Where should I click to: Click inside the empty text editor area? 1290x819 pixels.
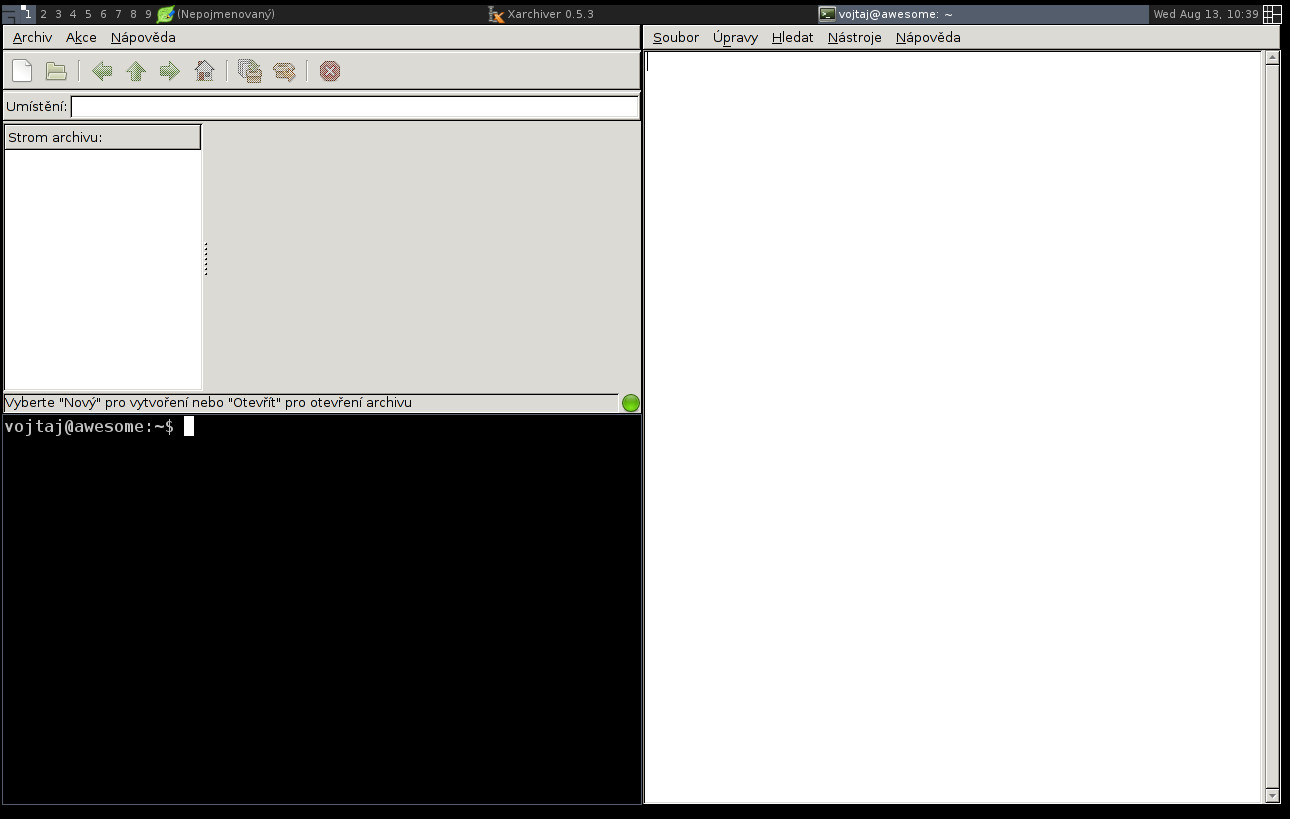point(954,427)
